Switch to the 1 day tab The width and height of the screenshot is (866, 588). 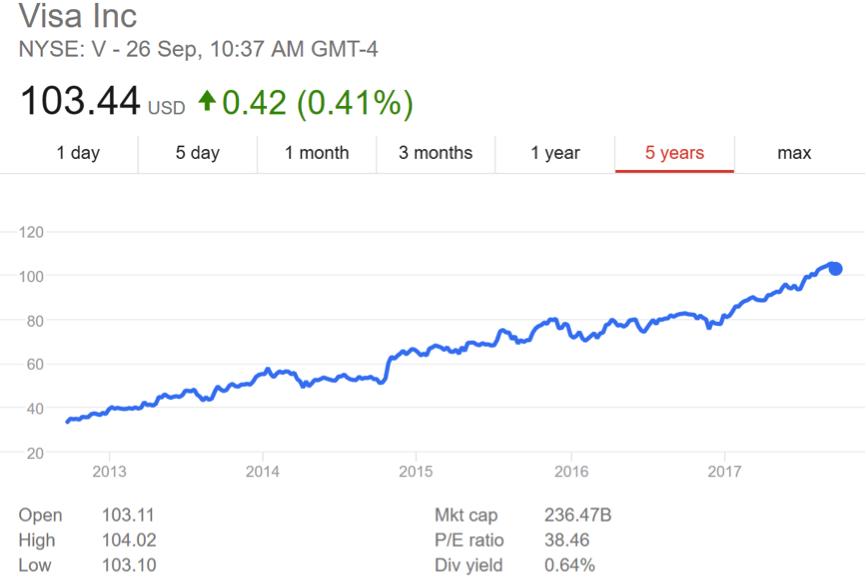[x=78, y=153]
